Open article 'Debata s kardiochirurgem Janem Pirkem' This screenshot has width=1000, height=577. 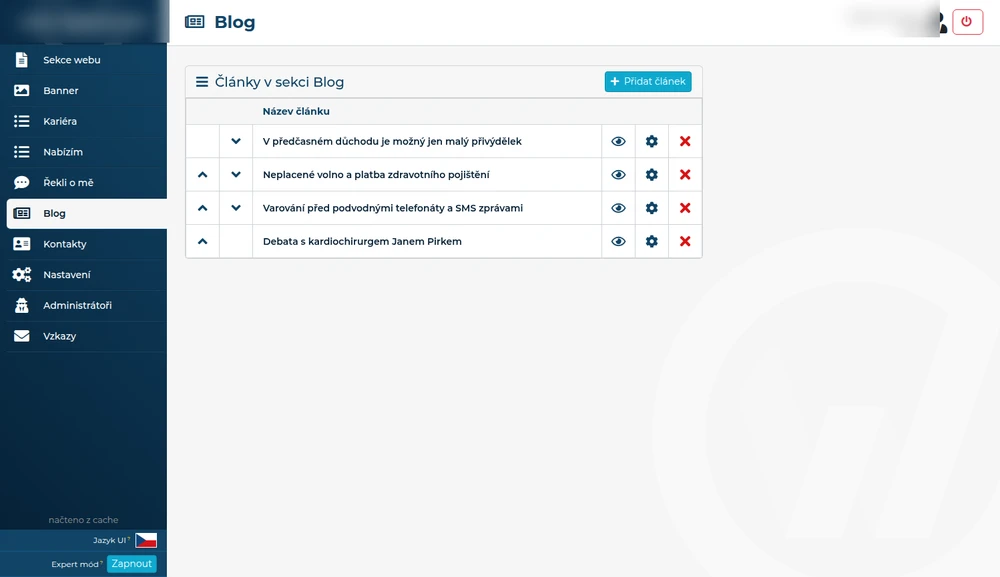pos(362,242)
